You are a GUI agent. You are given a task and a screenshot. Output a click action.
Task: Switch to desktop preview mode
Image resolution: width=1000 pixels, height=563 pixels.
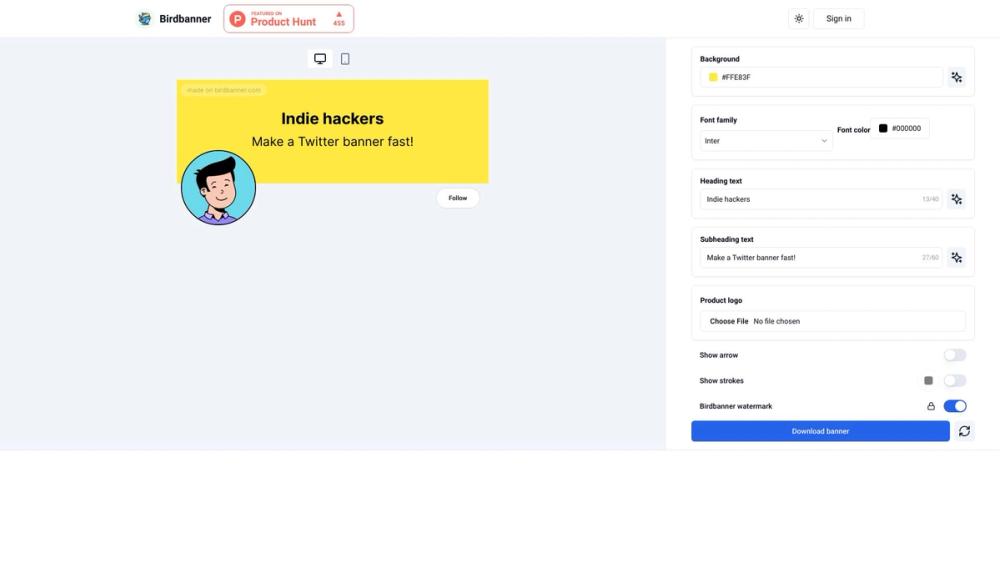[320, 59]
